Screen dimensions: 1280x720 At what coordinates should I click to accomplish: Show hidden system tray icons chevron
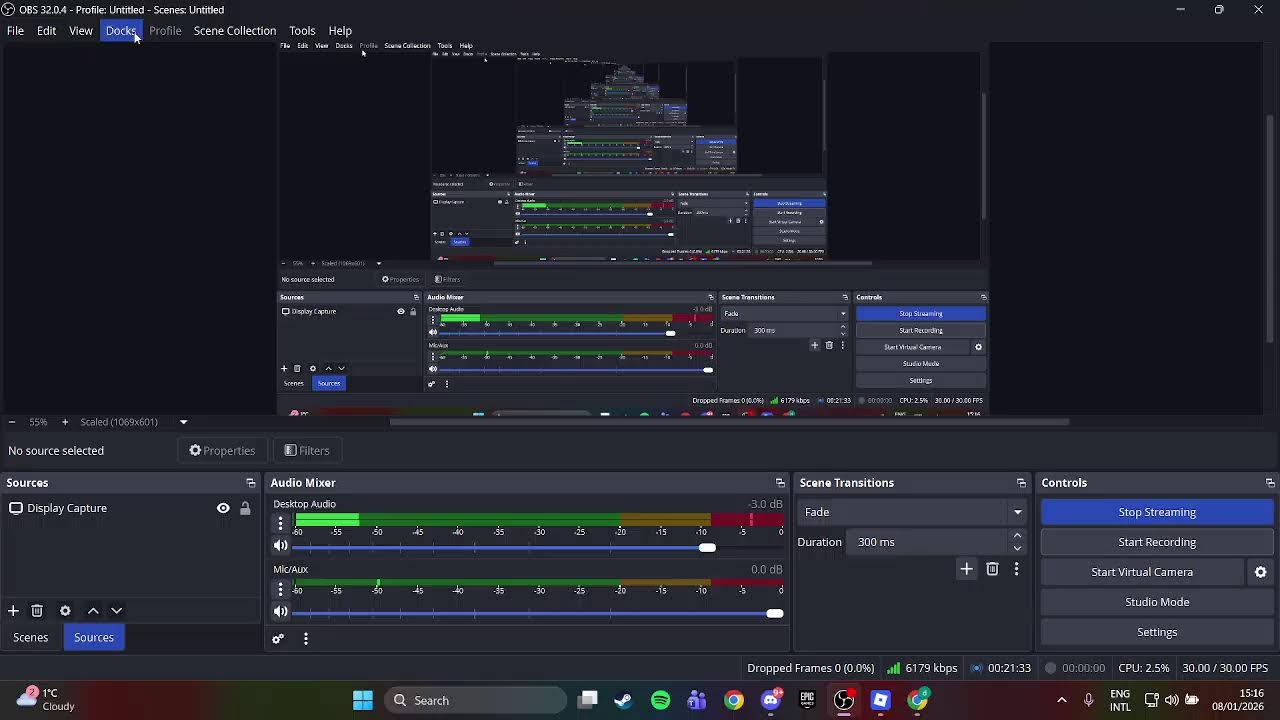pyautogui.click(x=1061, y=700)
